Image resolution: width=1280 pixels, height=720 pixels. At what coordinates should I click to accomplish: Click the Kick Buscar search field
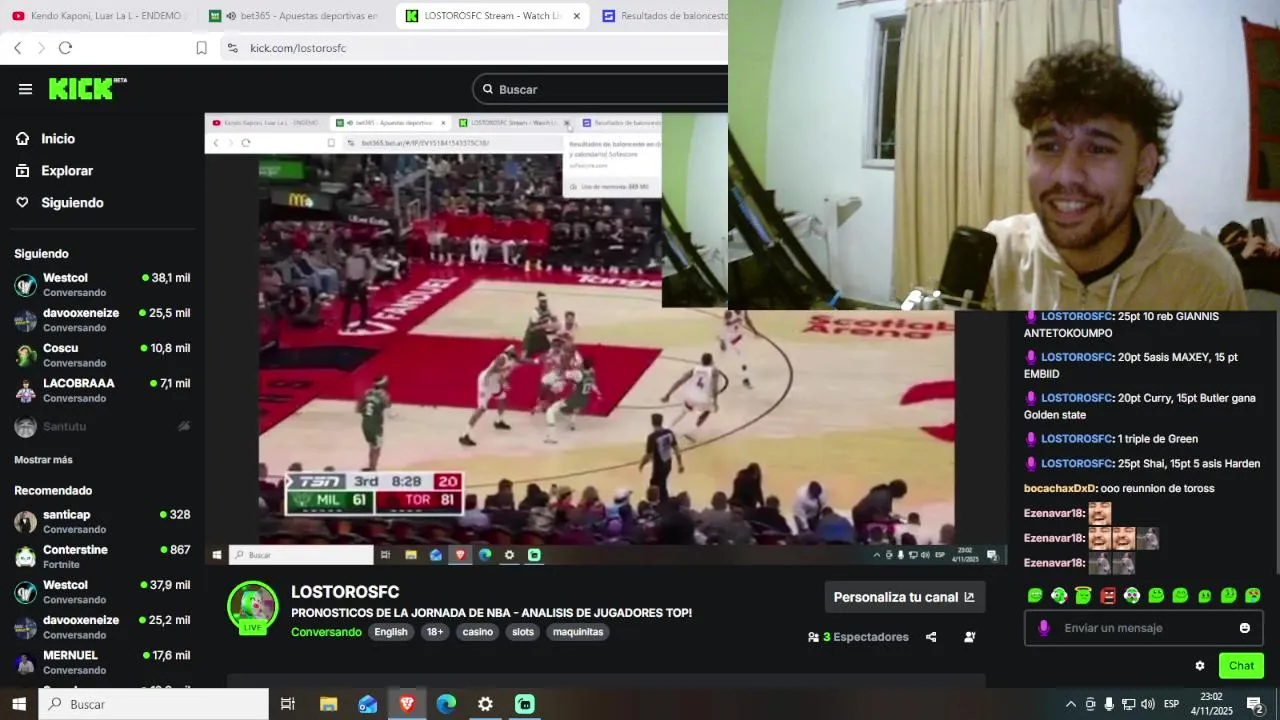(600, 89)
